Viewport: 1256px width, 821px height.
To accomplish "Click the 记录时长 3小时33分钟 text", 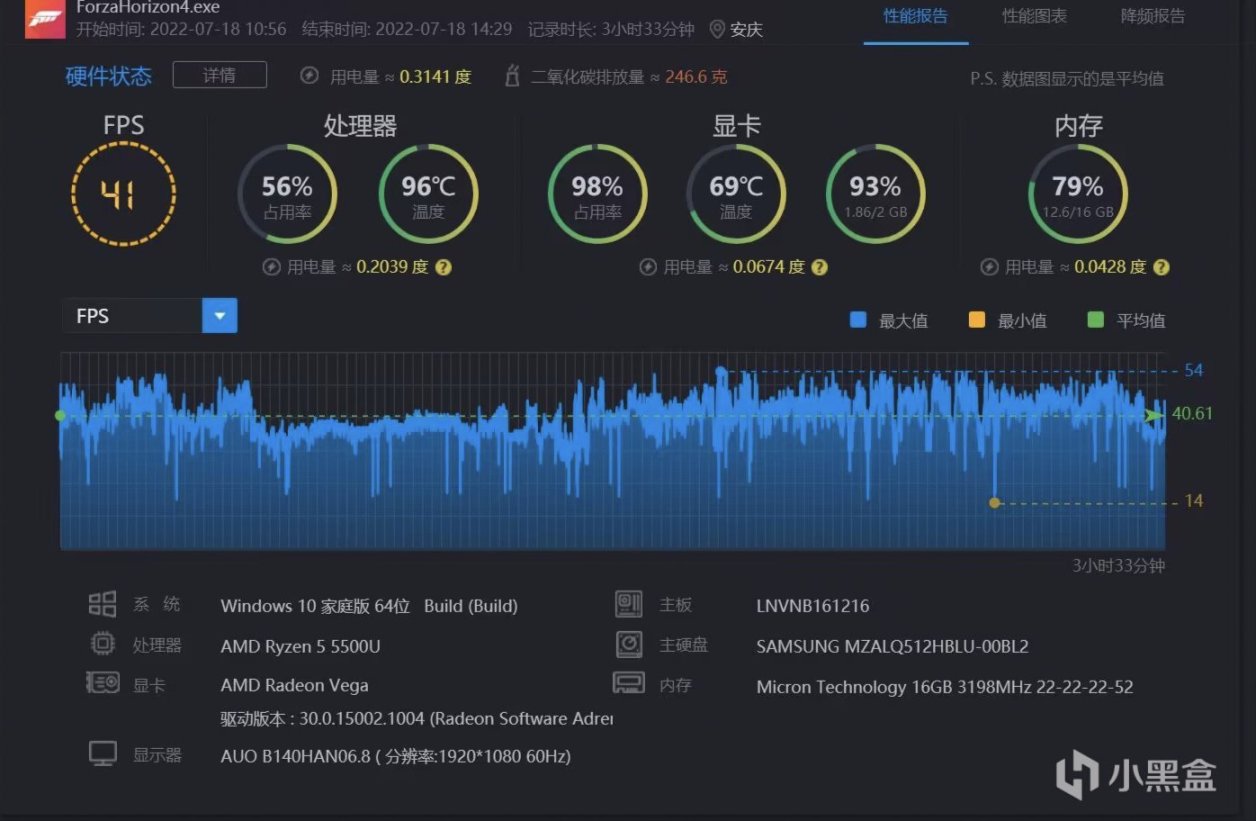I will point(613,29).
